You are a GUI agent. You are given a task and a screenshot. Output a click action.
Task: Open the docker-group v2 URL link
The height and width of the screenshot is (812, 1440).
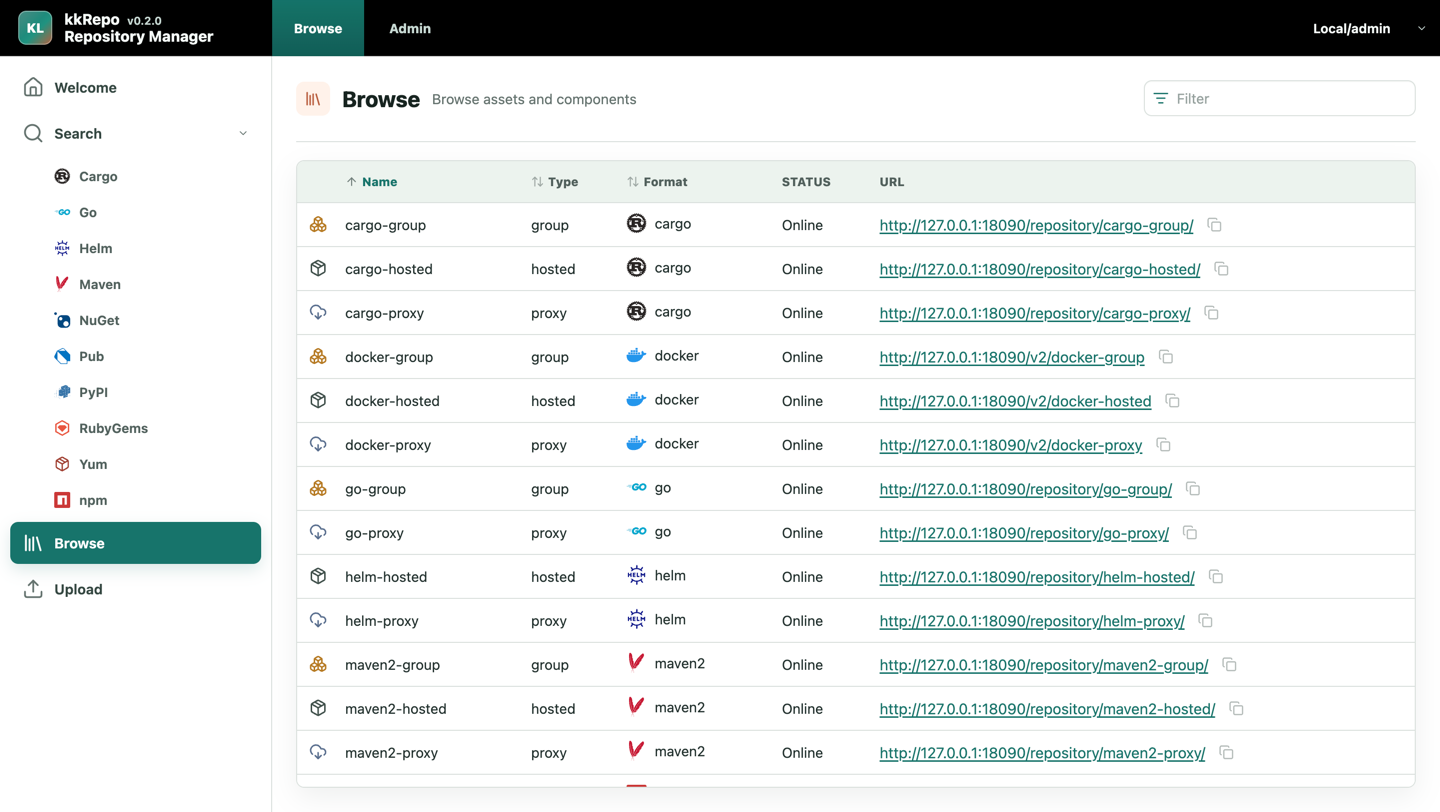pos(1012,357)
